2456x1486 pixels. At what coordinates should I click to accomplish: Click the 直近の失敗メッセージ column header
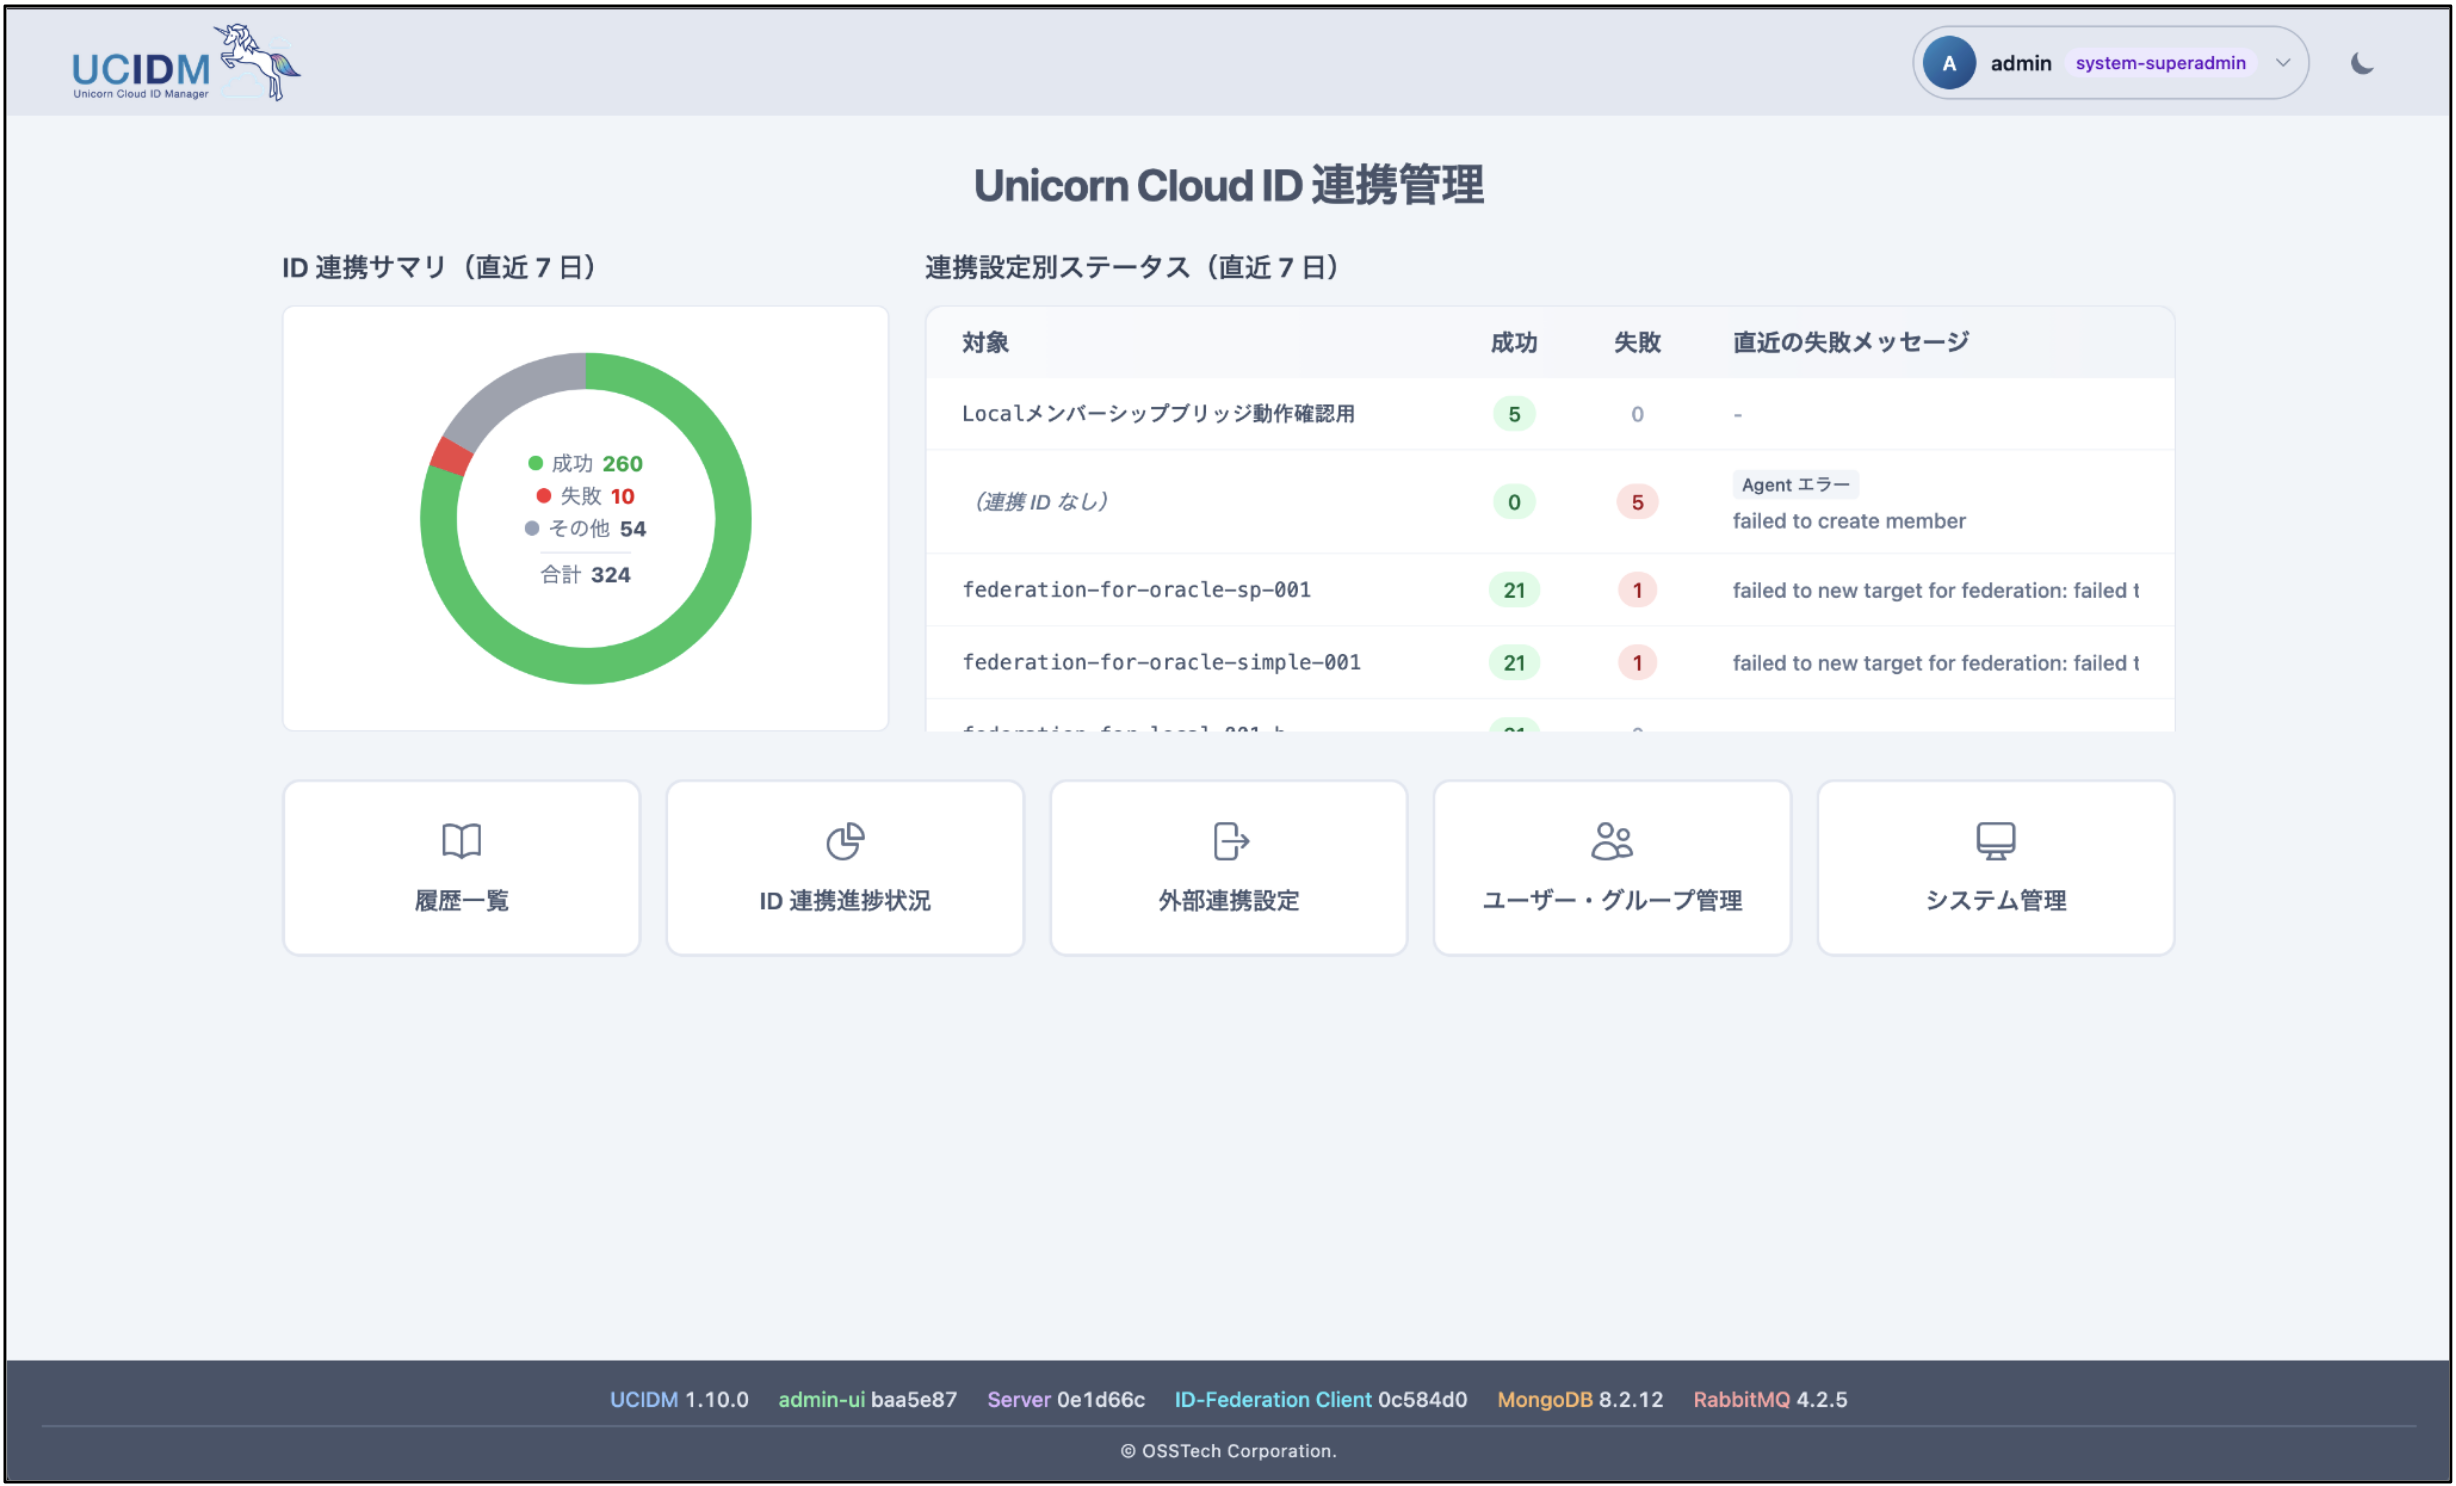[x=1850, y=342]
